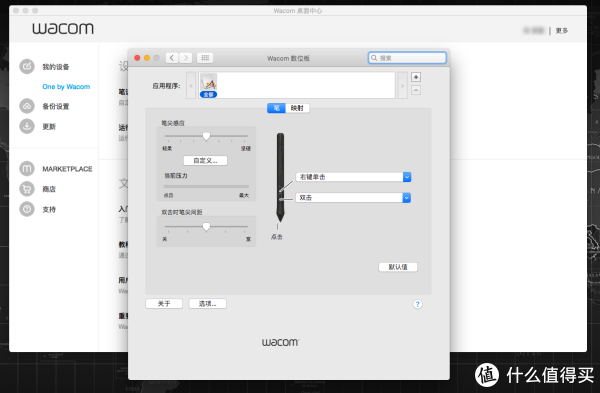Click the show-all grid icon
Image resolution: width=600 pixels, height=393 pixels.
(x=205, y=58)
